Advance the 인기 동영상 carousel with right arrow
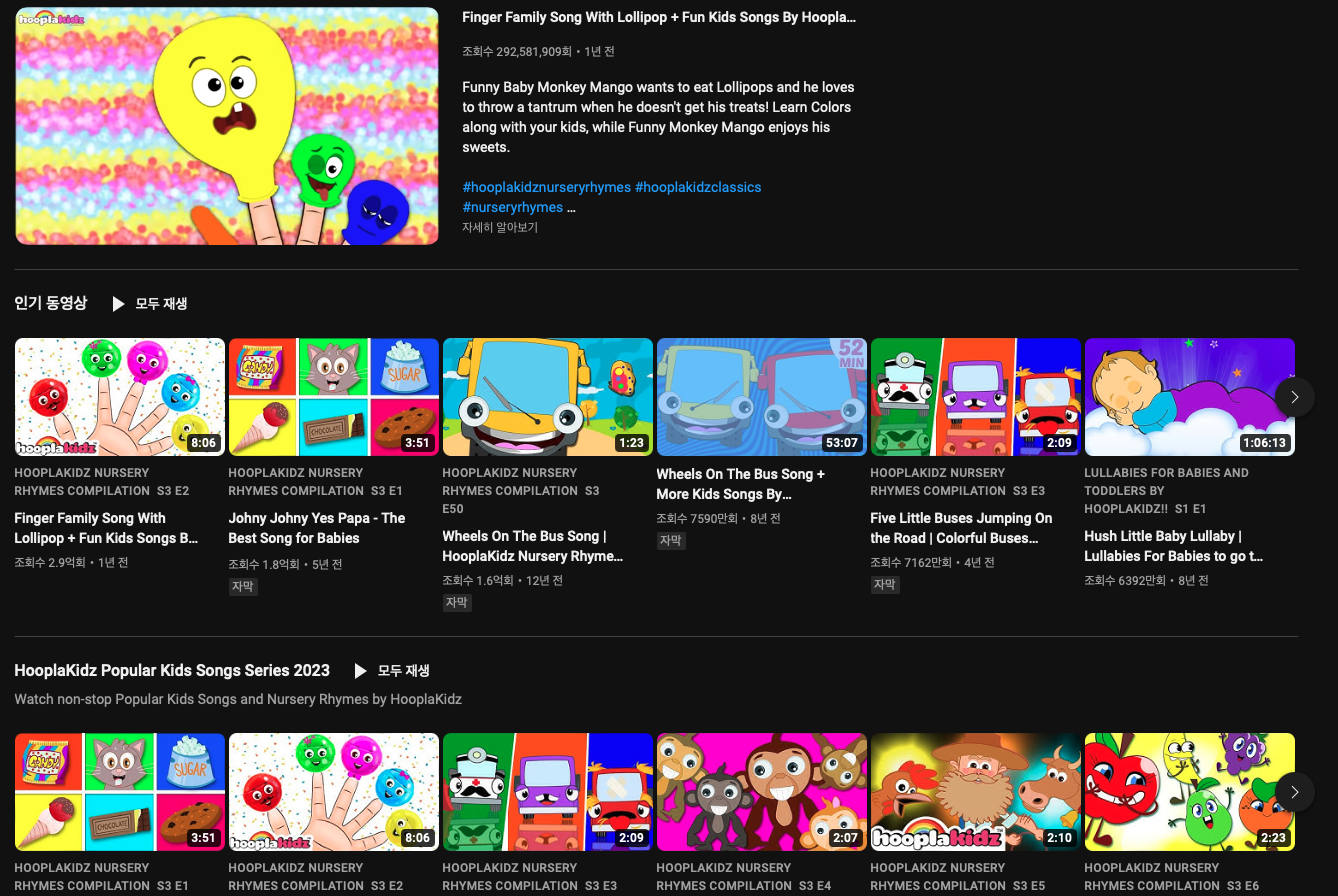 1294,397
